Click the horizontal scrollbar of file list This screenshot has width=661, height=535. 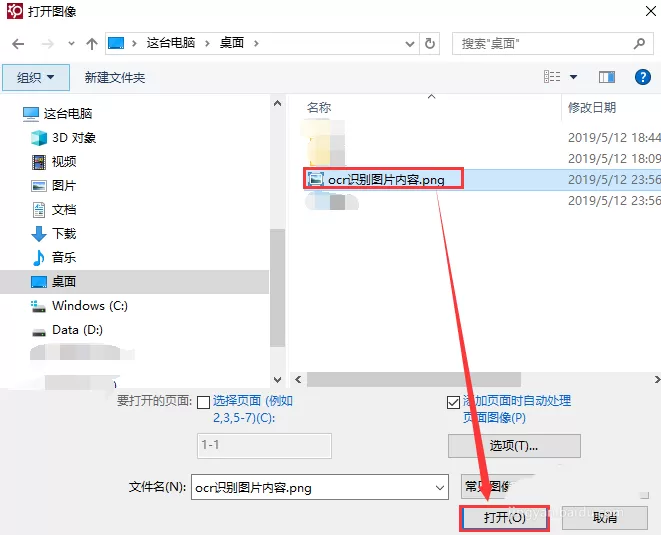[x=414, y=379]
